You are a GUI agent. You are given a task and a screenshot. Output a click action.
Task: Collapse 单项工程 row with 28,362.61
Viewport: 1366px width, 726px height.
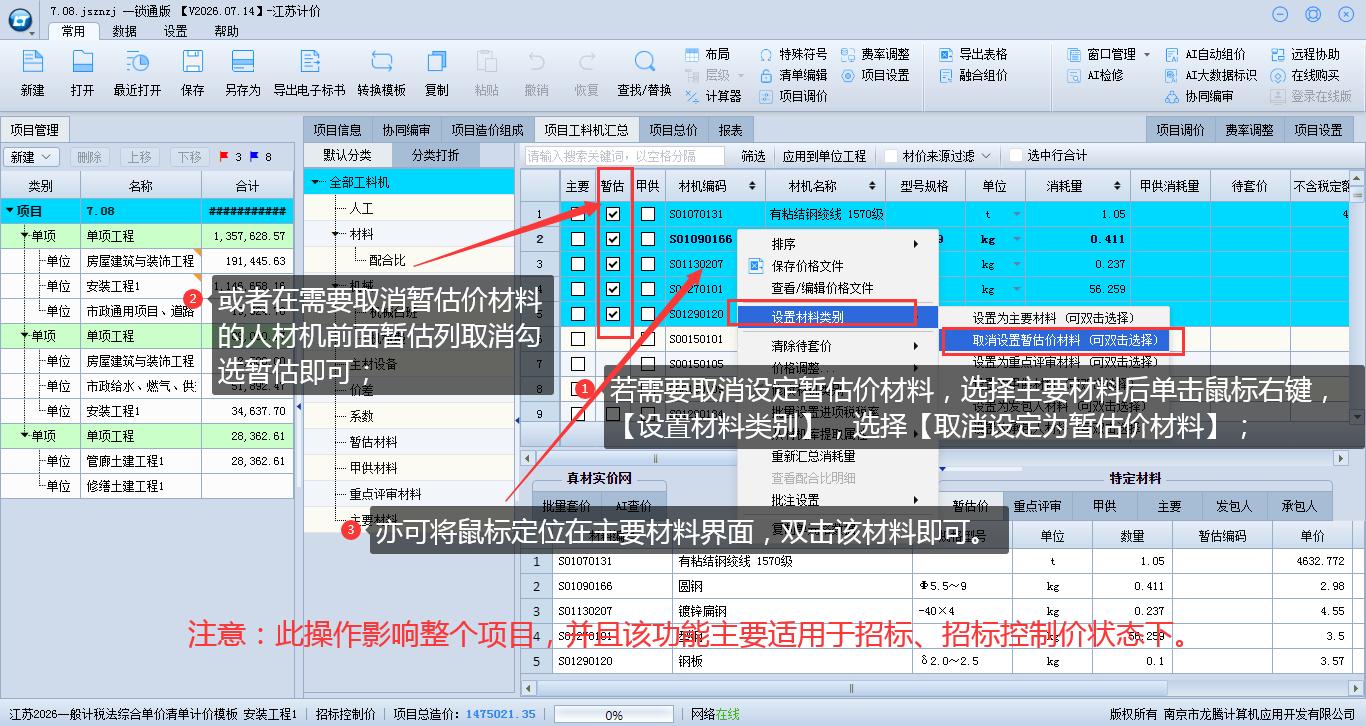point(24,436)
